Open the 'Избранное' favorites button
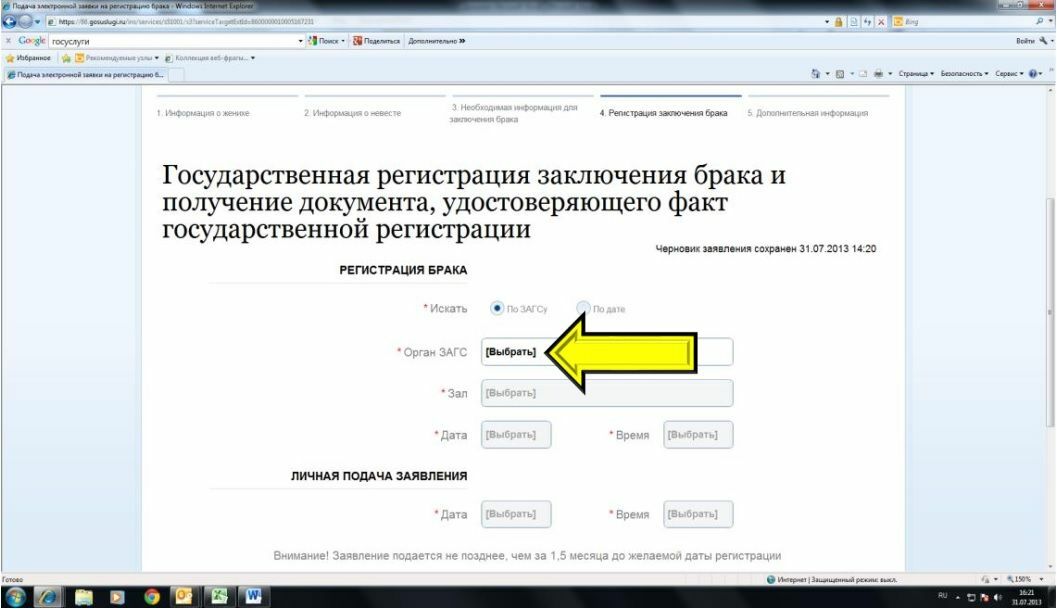This screenshot has height=609, width=1057. coord(28,58)
